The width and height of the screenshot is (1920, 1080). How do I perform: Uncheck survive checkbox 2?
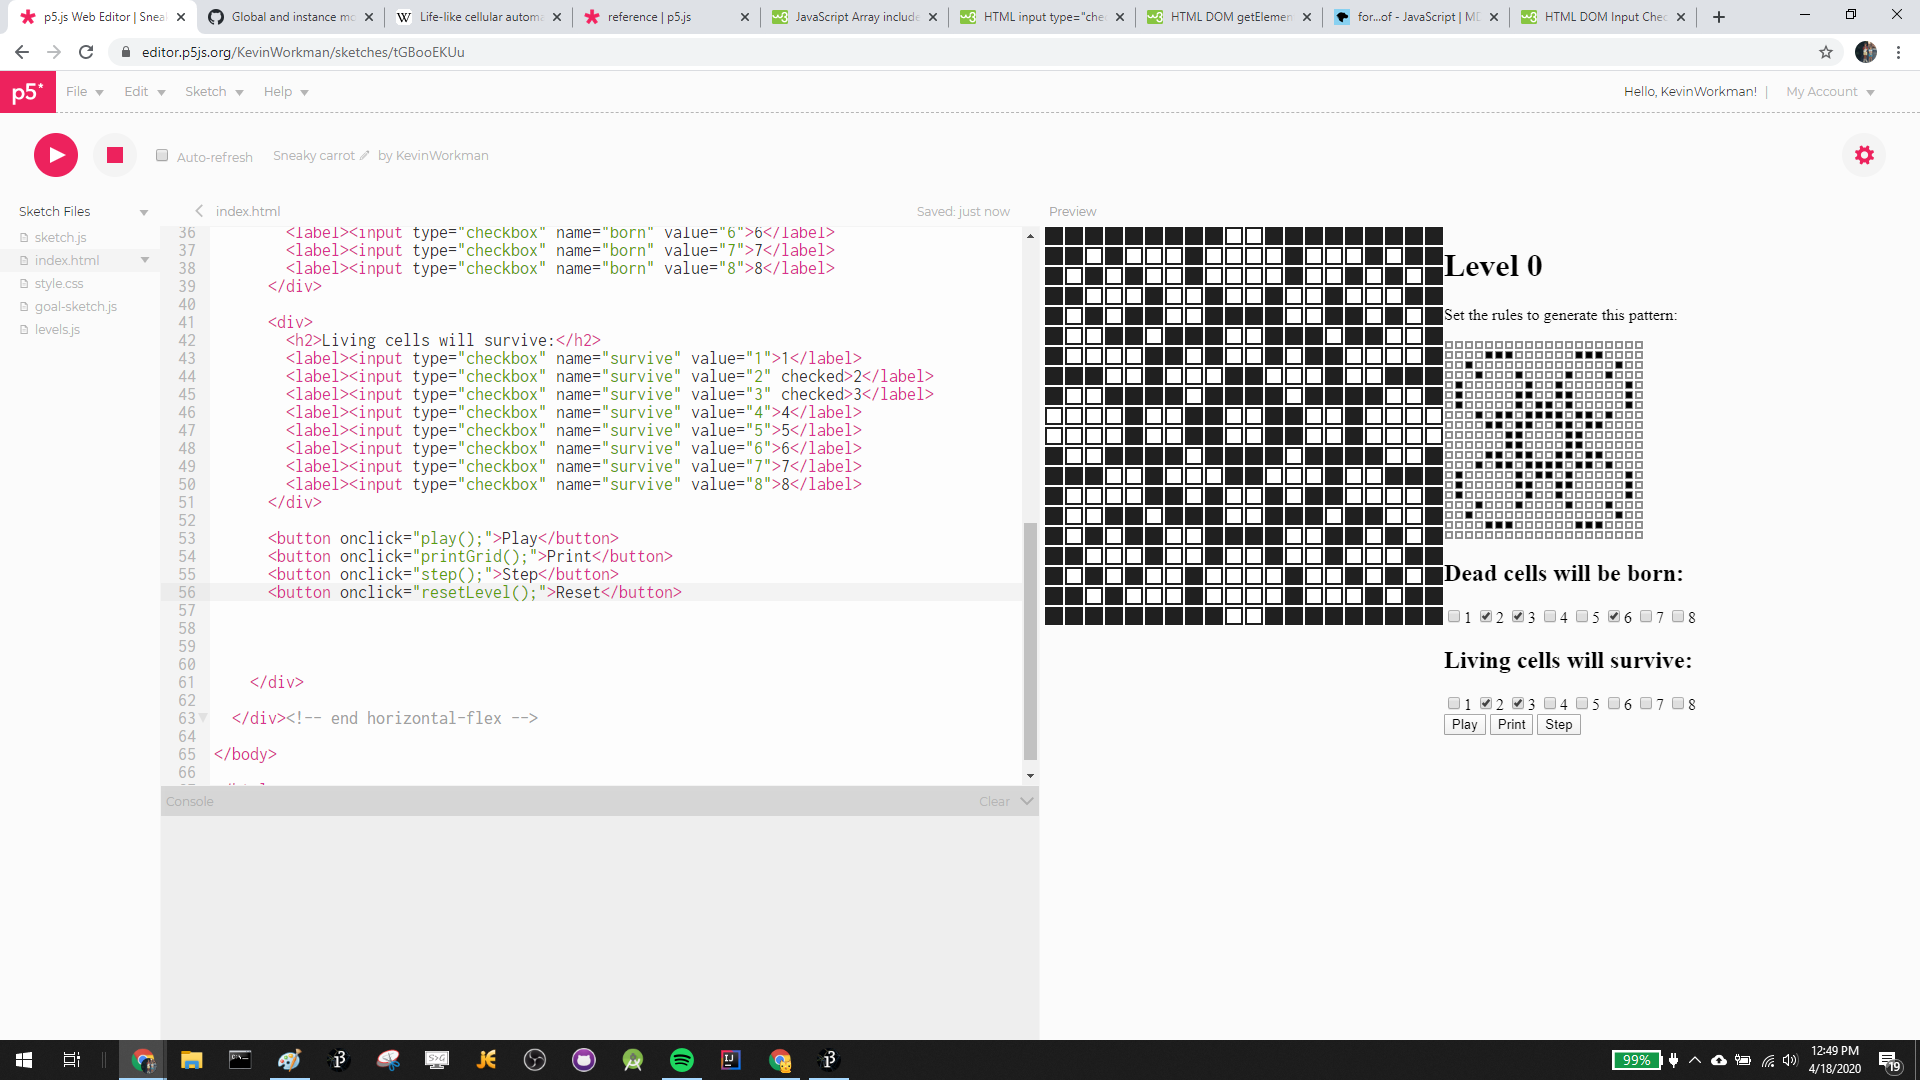1486,703
